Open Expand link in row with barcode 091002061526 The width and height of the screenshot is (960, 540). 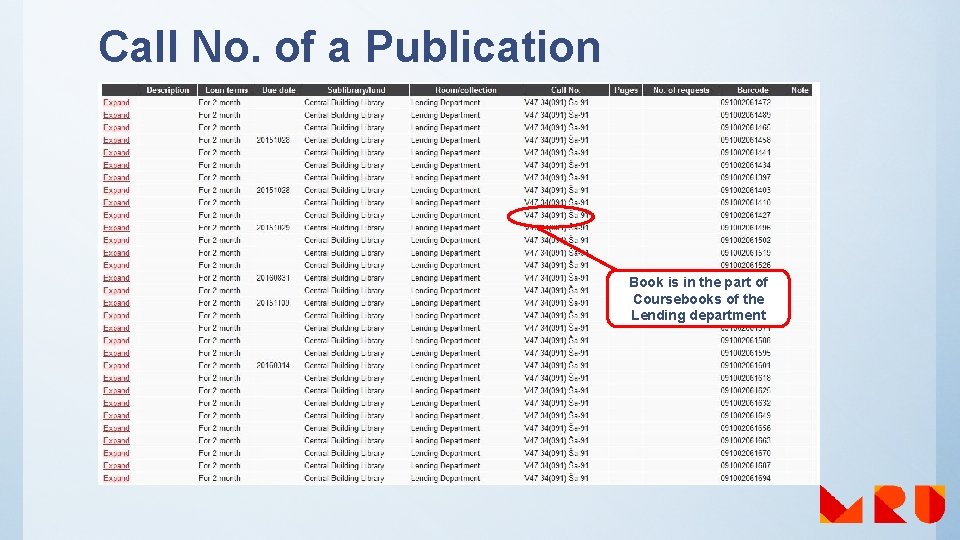(x=116, y=266)
